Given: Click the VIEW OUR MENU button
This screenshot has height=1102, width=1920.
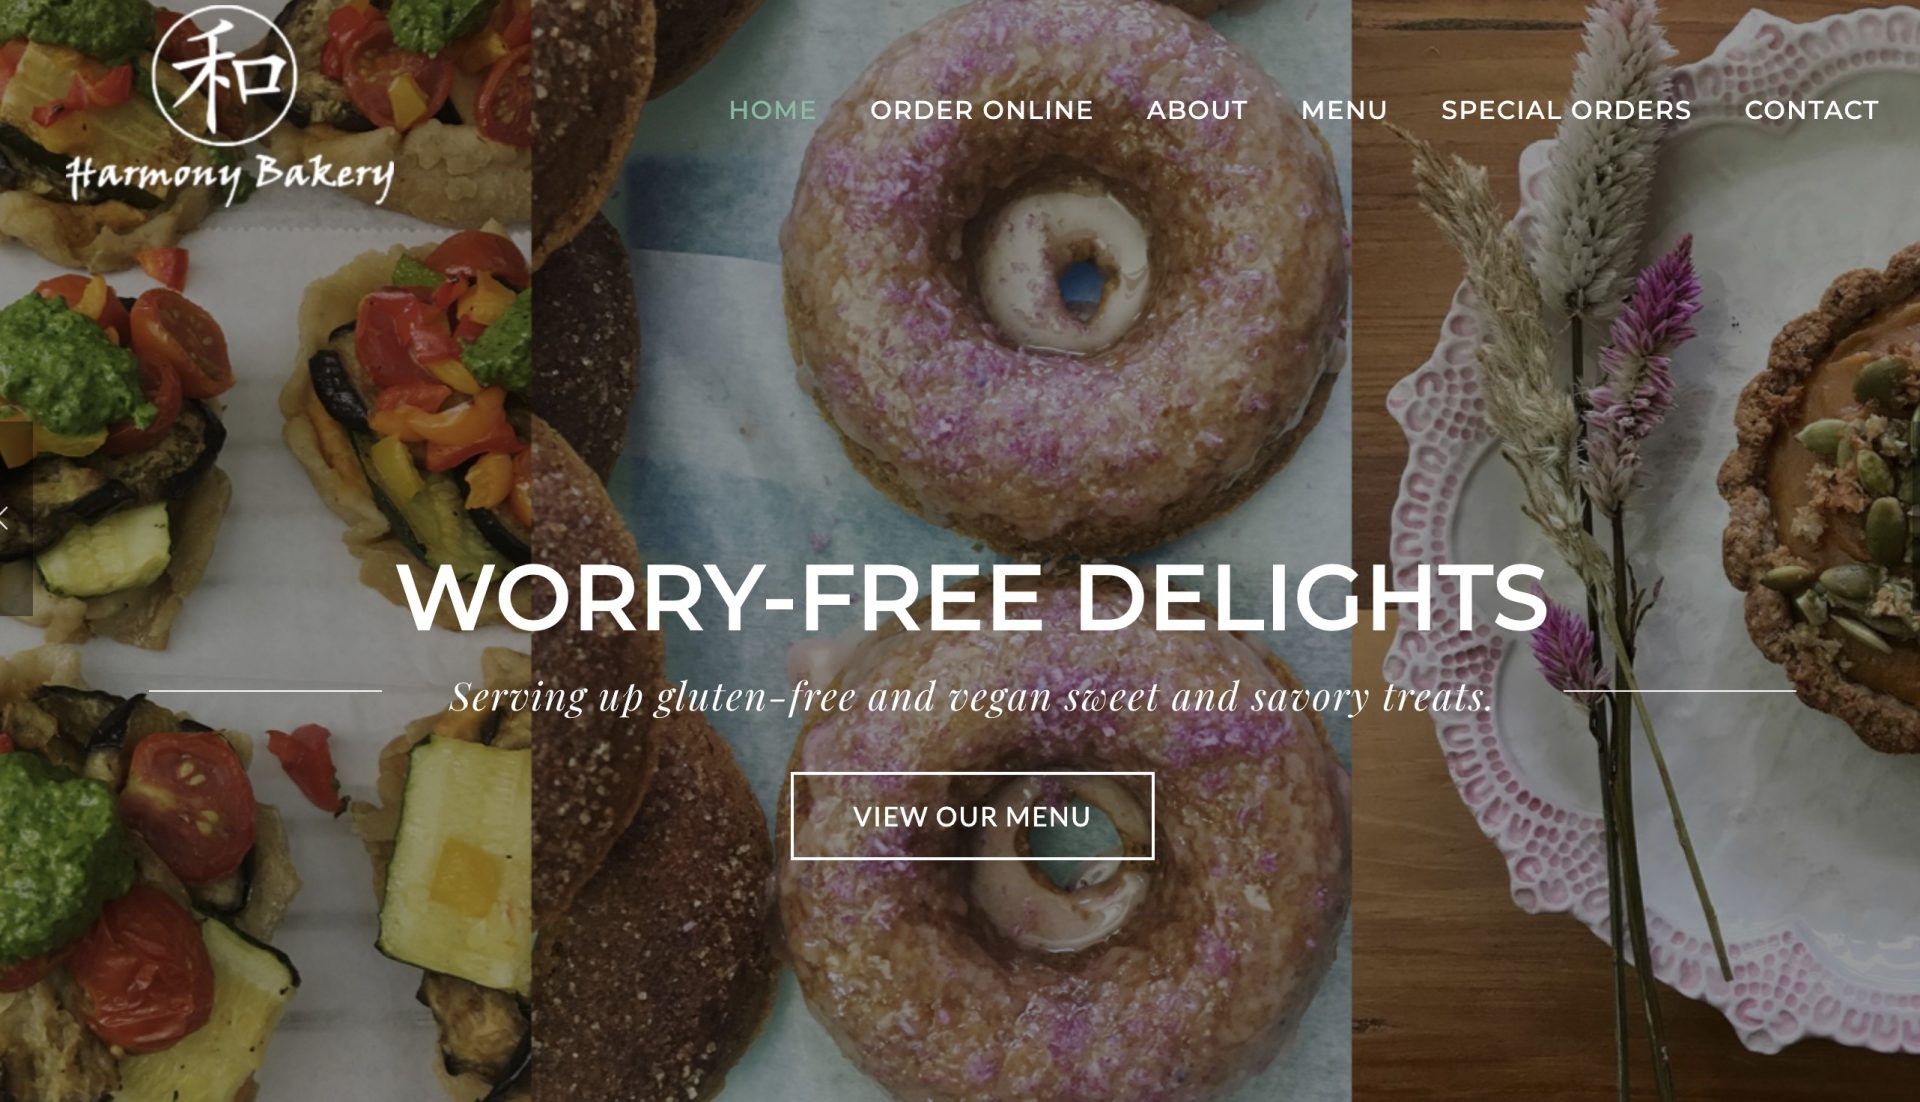Looking at the screenshot, I should click(x=972, y=816).
